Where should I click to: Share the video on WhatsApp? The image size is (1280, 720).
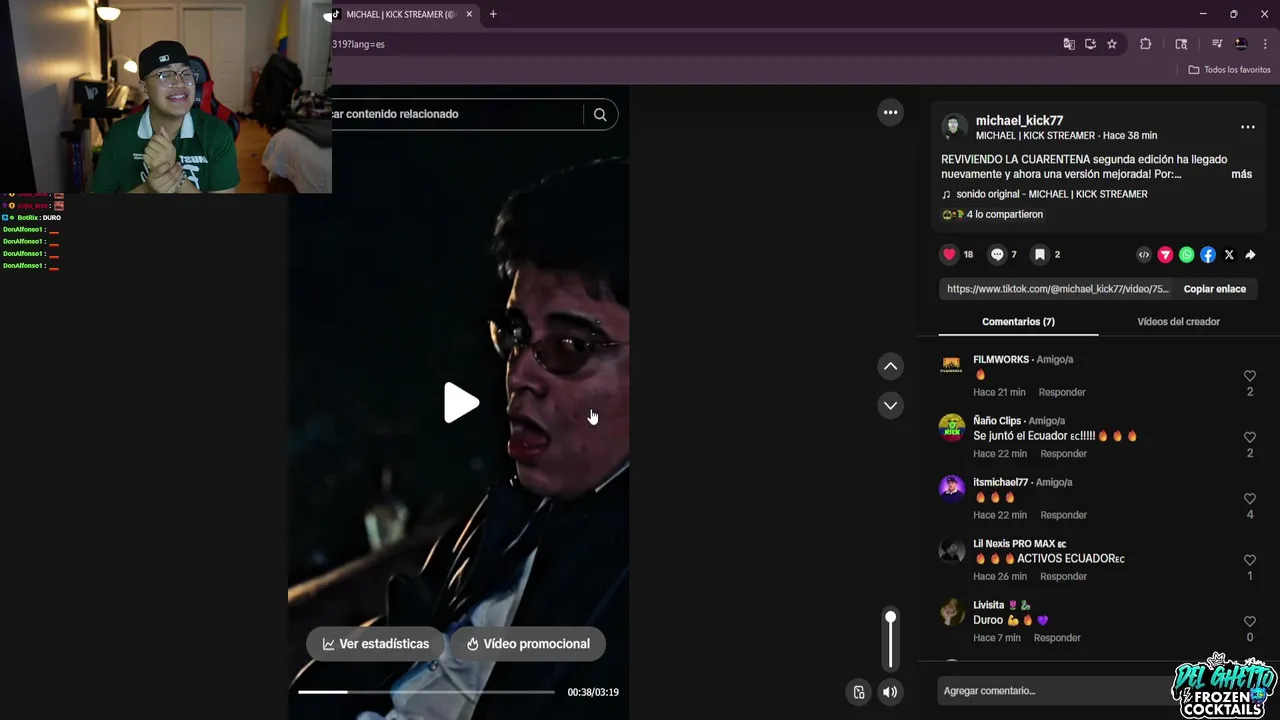pos(1186,255)
